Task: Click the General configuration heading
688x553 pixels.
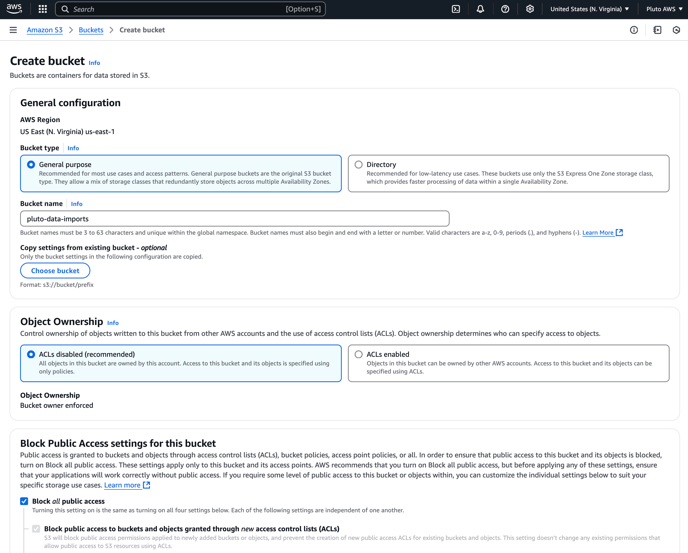Action: coord(70,103)
